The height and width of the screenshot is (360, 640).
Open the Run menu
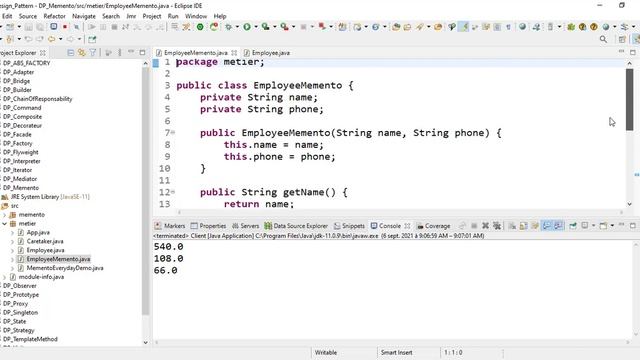(173, 16)
